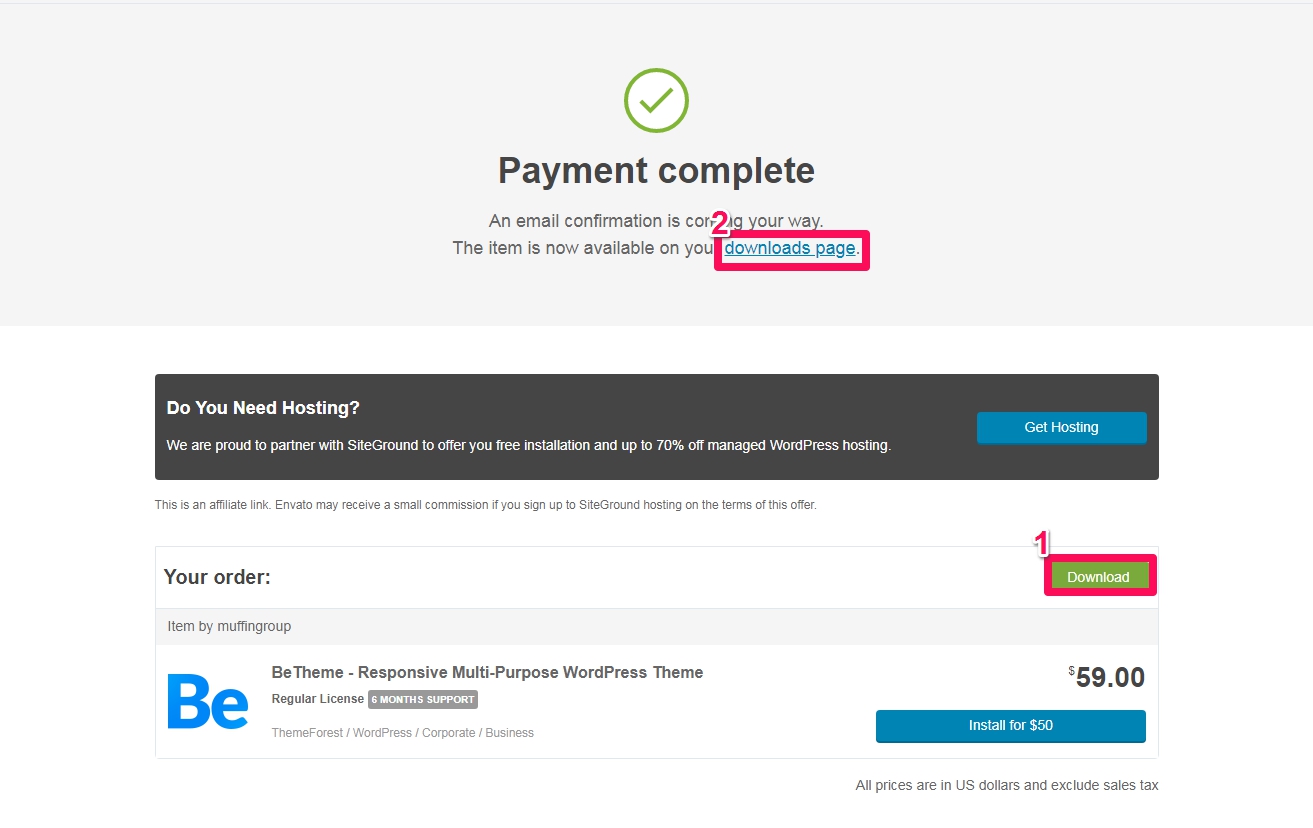1313x828 pixels.
Task: Click the Your order heading
Action: click(217, 577)
